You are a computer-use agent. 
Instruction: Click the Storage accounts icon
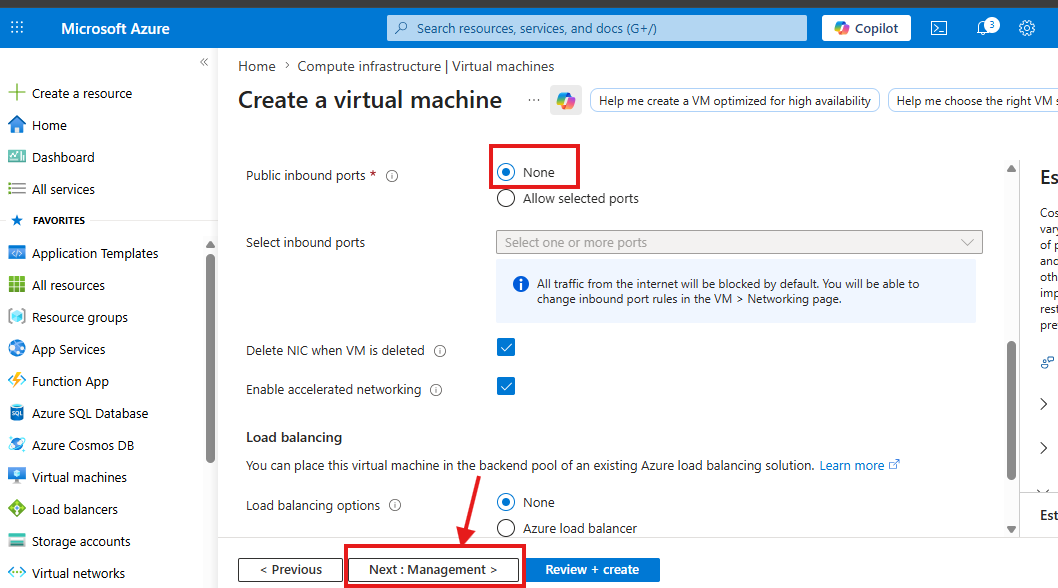click(17, 541)
